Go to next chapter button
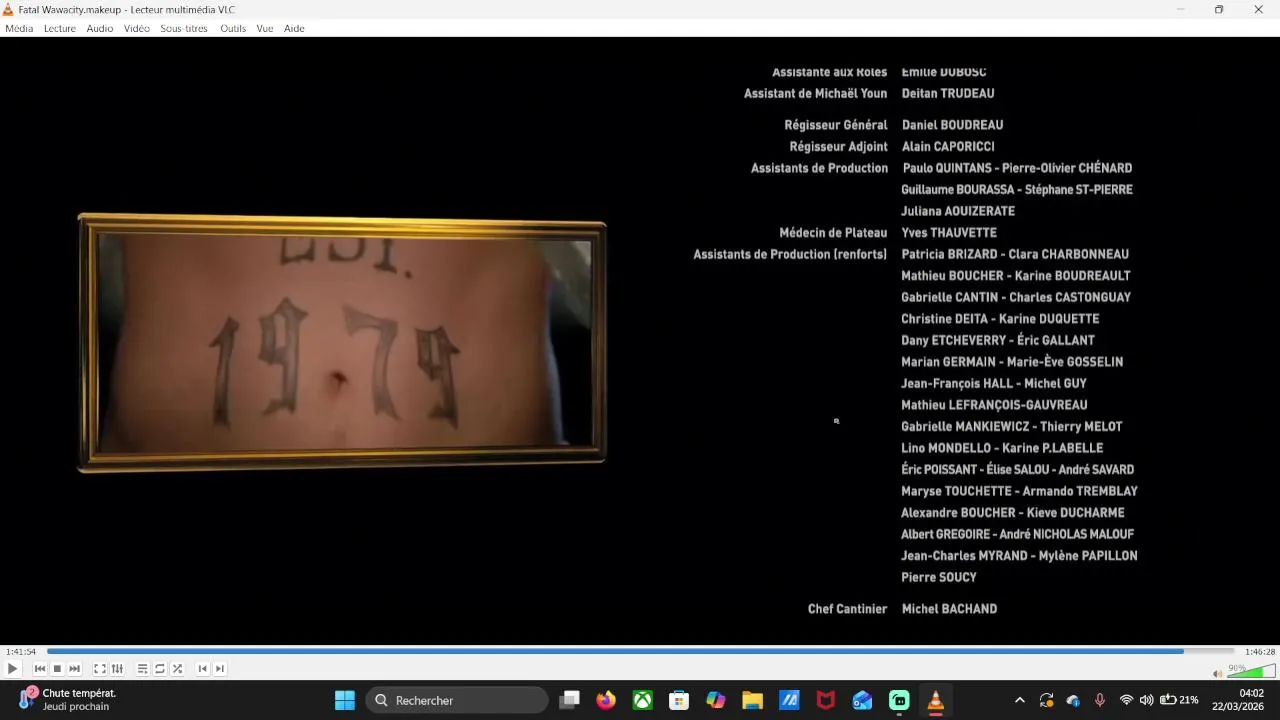The height and width of the screenshot is (720, 1280). (x=220, y=669)
